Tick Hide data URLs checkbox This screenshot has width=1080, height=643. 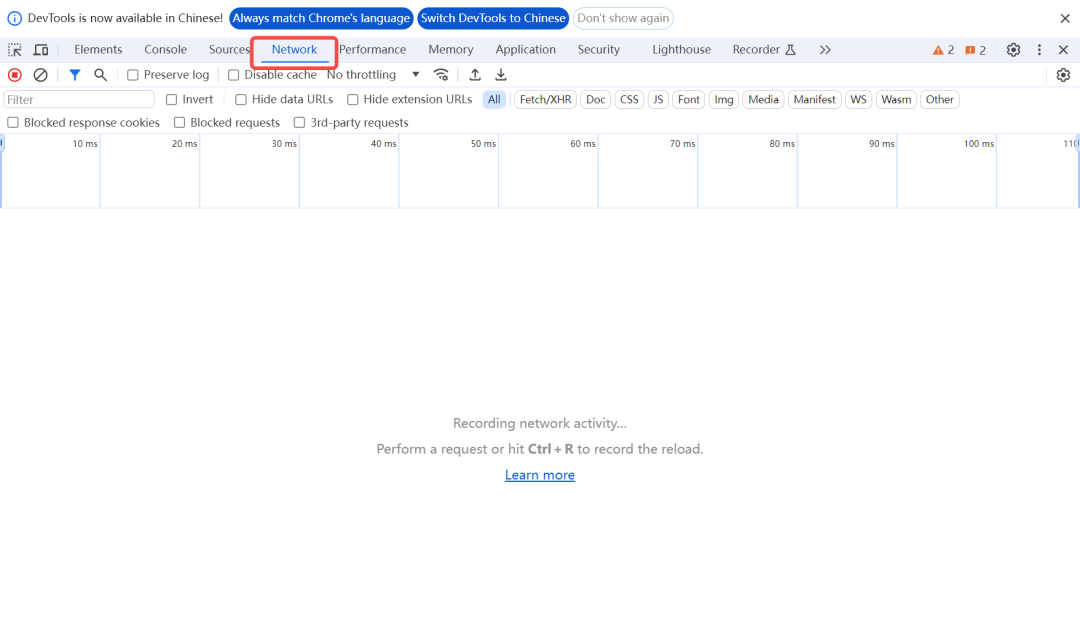pos(241,100)
